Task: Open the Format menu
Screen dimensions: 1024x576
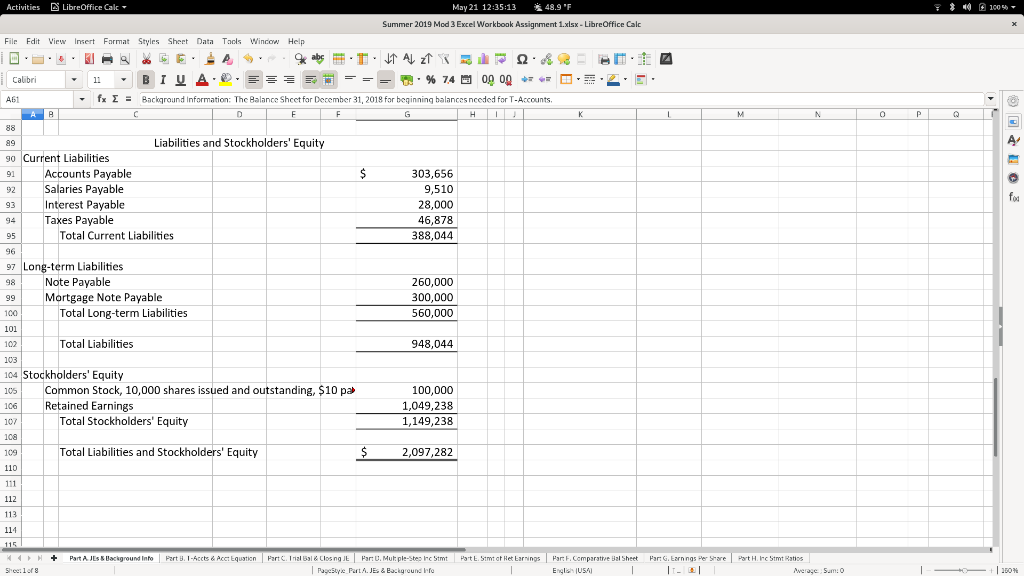Action: (116, 41)
